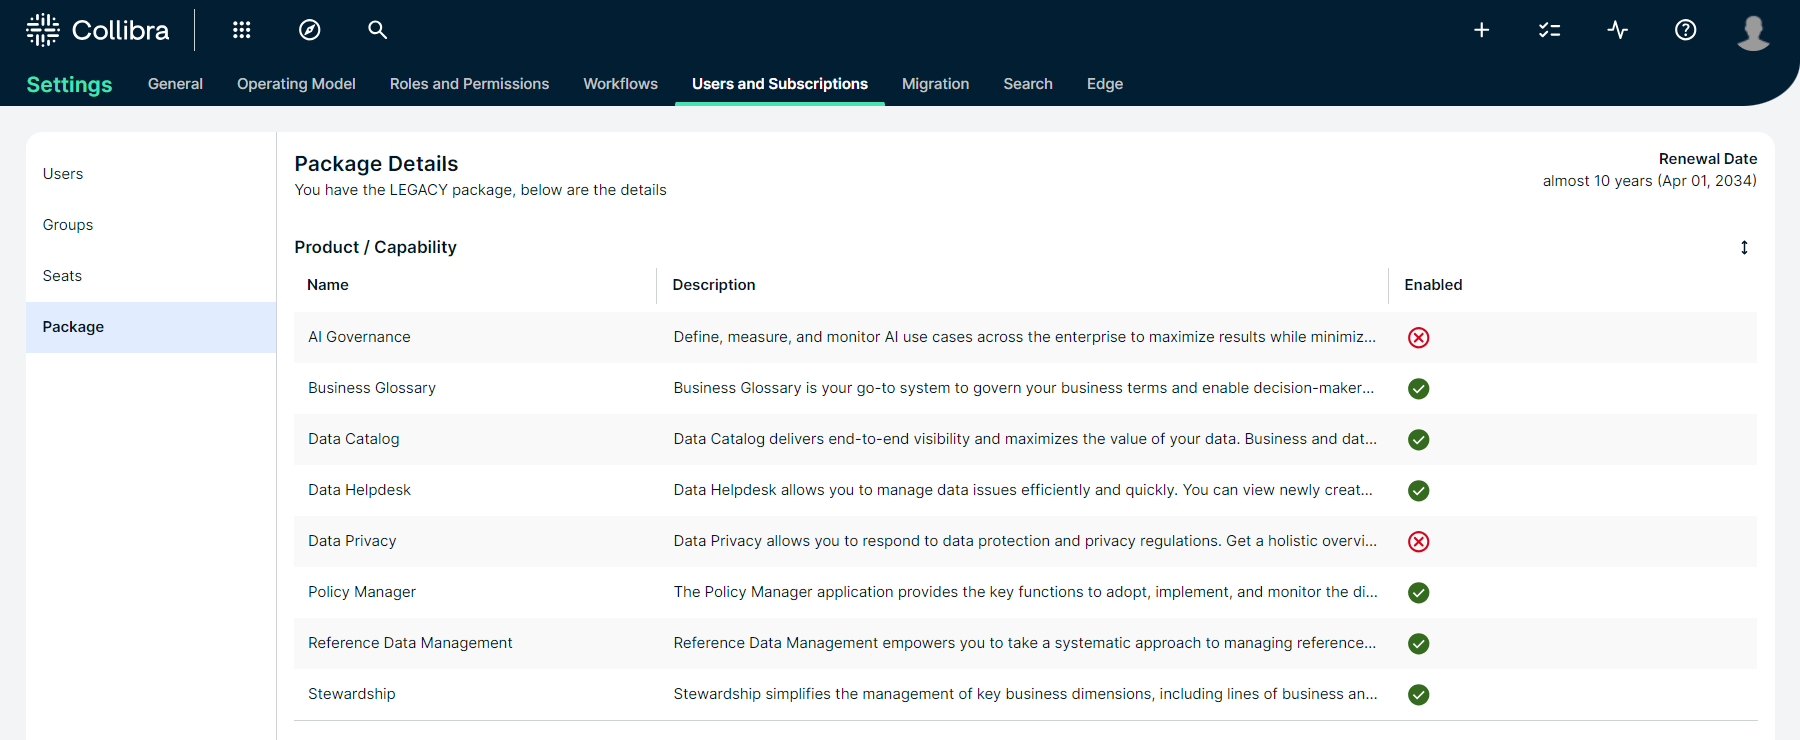Click the Collibra logo
Viewport: 1800px width, 740px height.
click(x=98, y=30)
